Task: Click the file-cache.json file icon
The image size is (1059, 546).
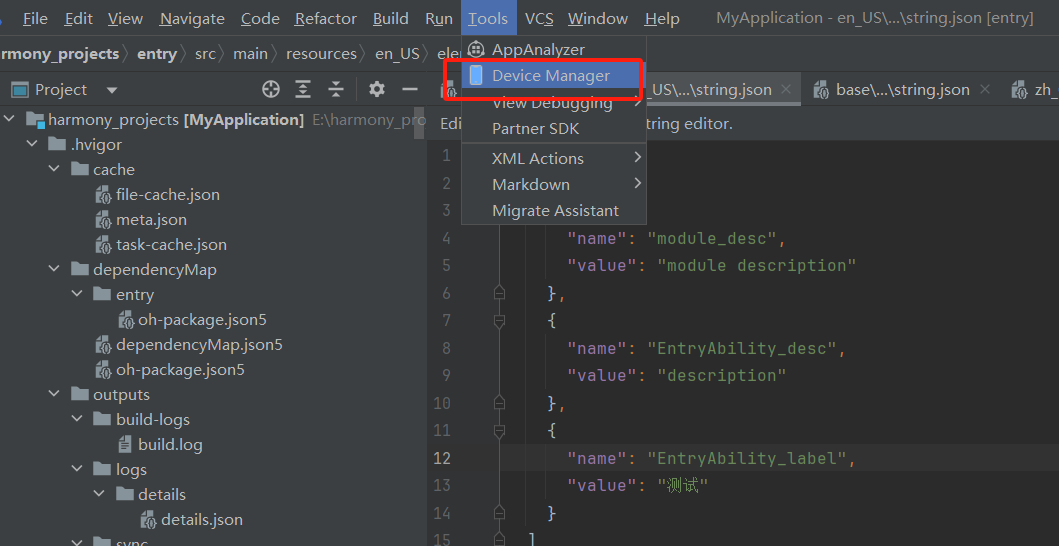Action: [103, 196]
